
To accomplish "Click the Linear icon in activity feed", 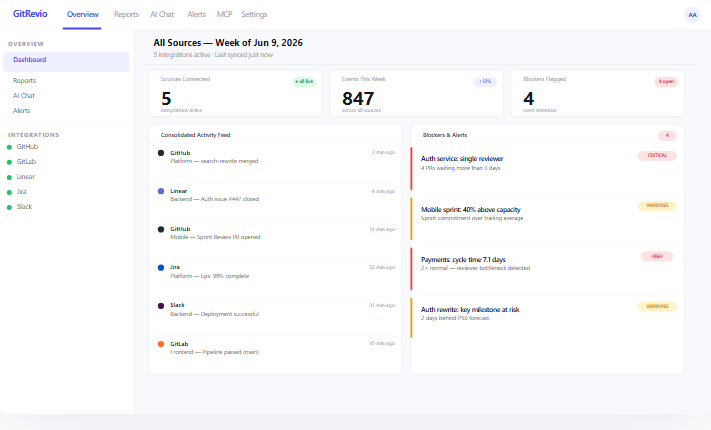I will pos(161,191).
